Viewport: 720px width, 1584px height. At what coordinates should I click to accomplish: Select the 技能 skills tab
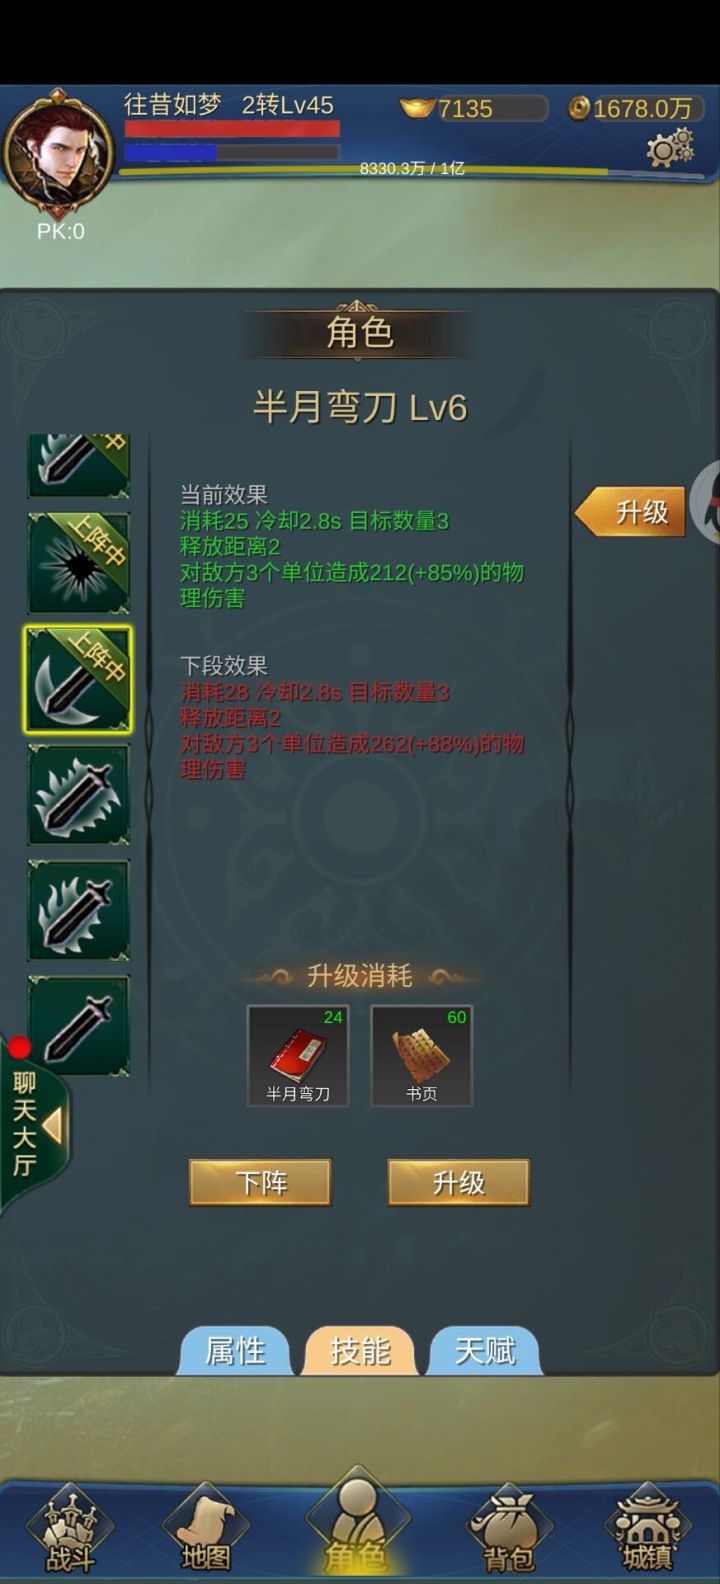pos(360,1351)
